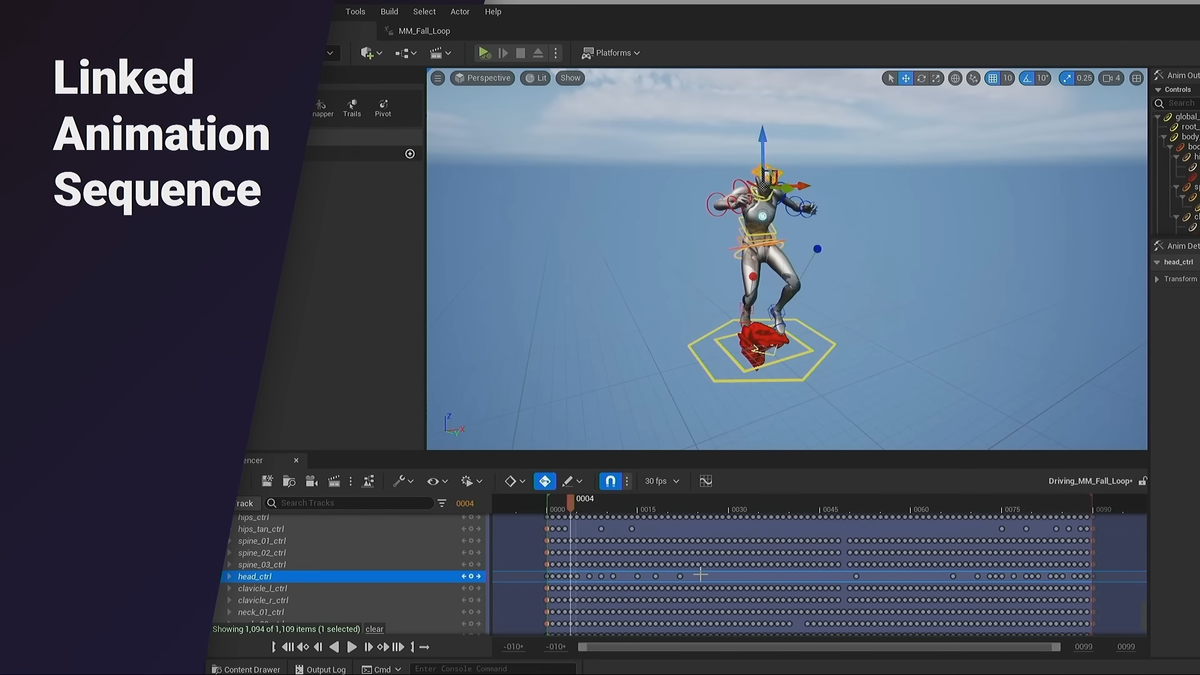1200x675 pixels.
Task: Adjust the camera speed control showing 4
Action: click(1110, 77)
